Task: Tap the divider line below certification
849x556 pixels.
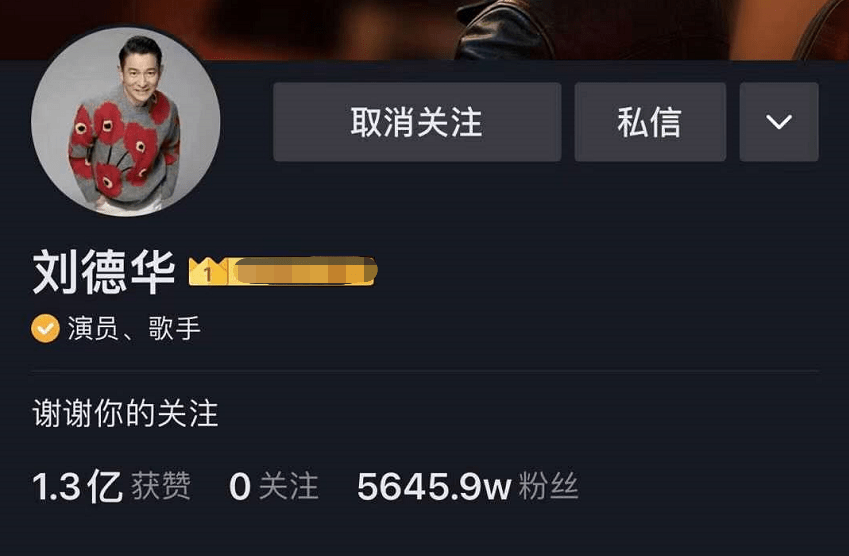Action: click(x=425, y=371)
